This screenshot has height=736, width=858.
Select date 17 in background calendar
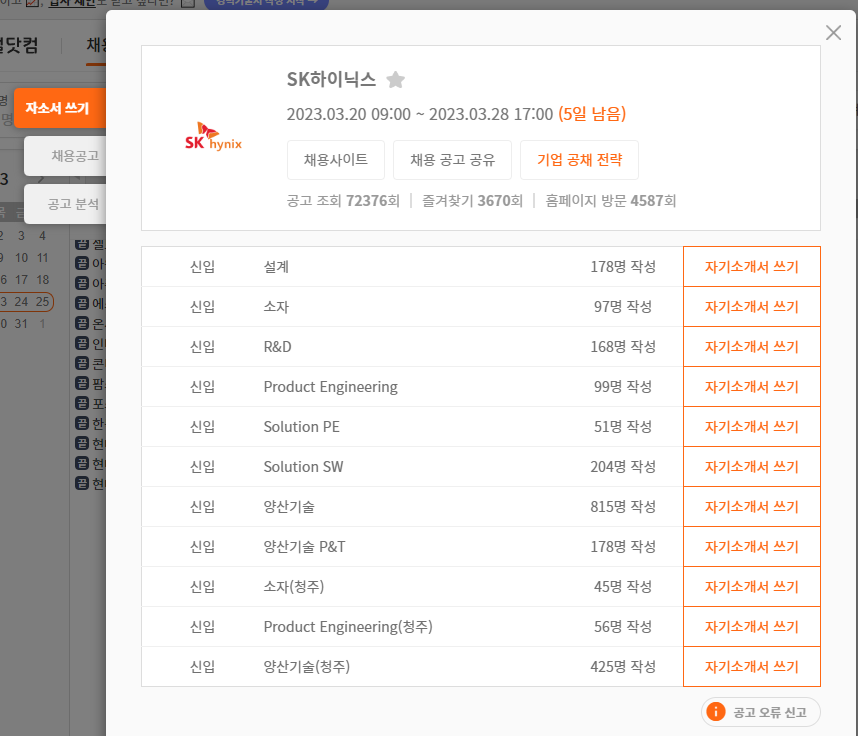pos(21,280)
